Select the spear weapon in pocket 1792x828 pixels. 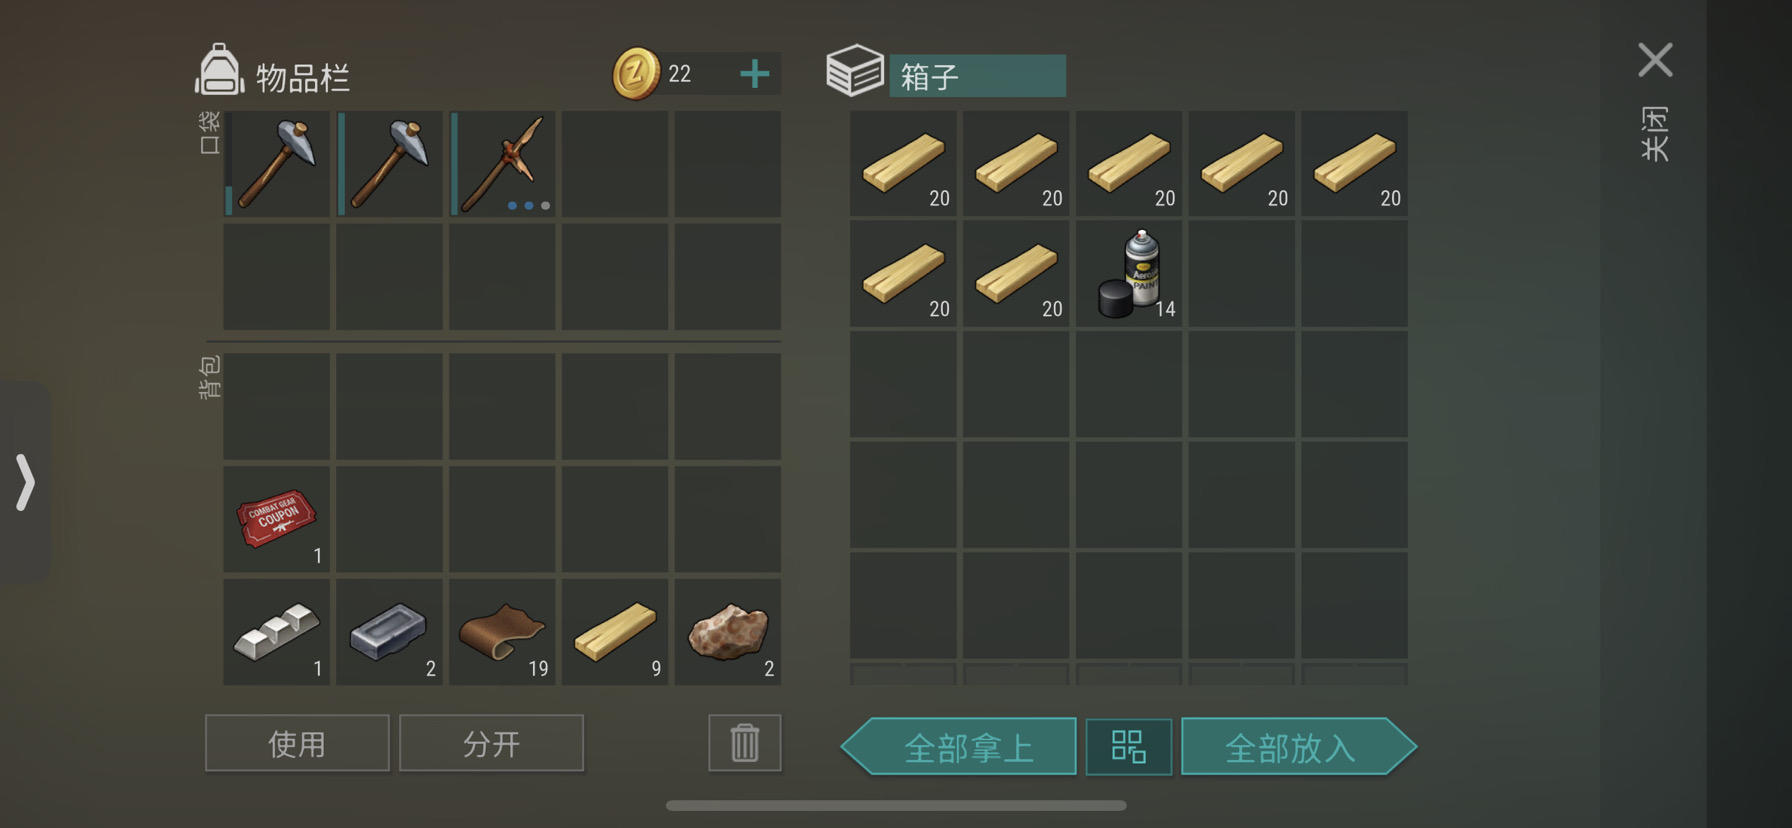503,164
